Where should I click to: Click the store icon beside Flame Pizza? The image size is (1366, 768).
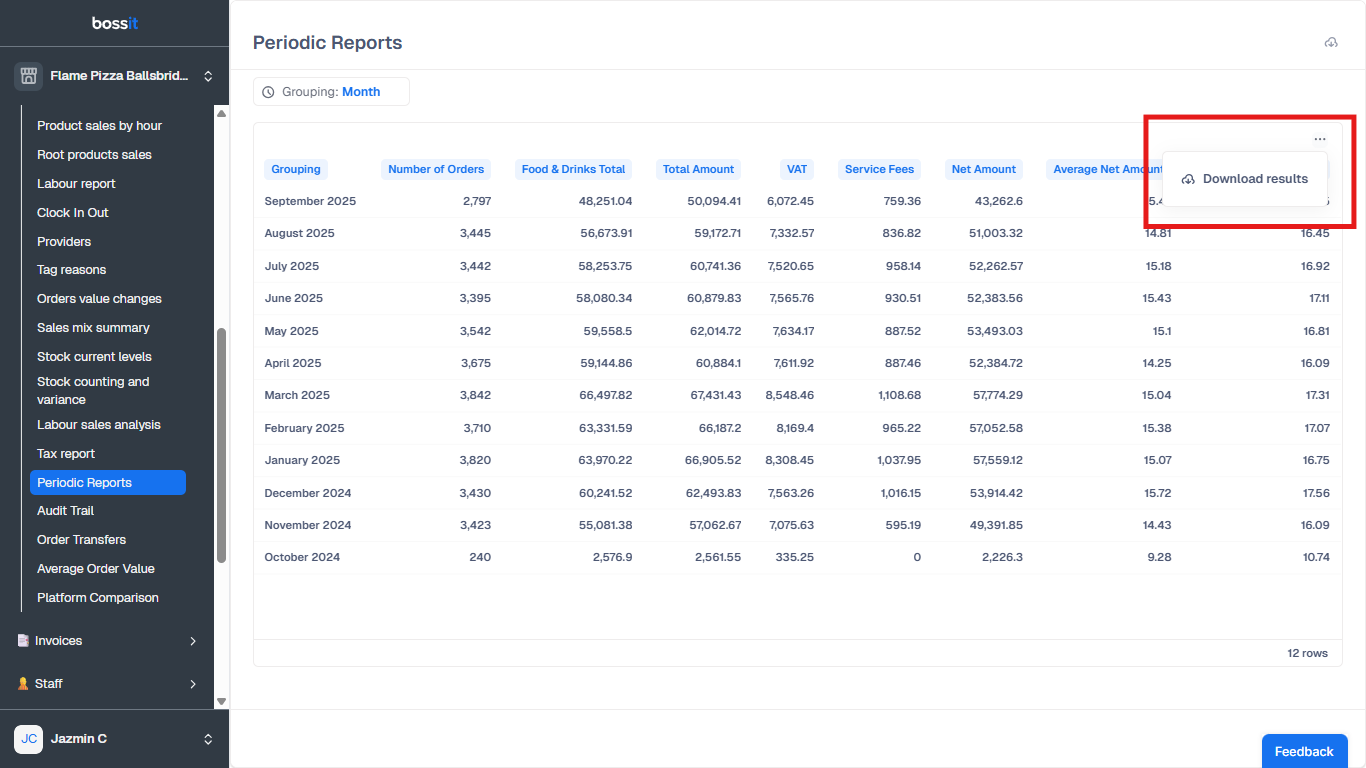28,76
